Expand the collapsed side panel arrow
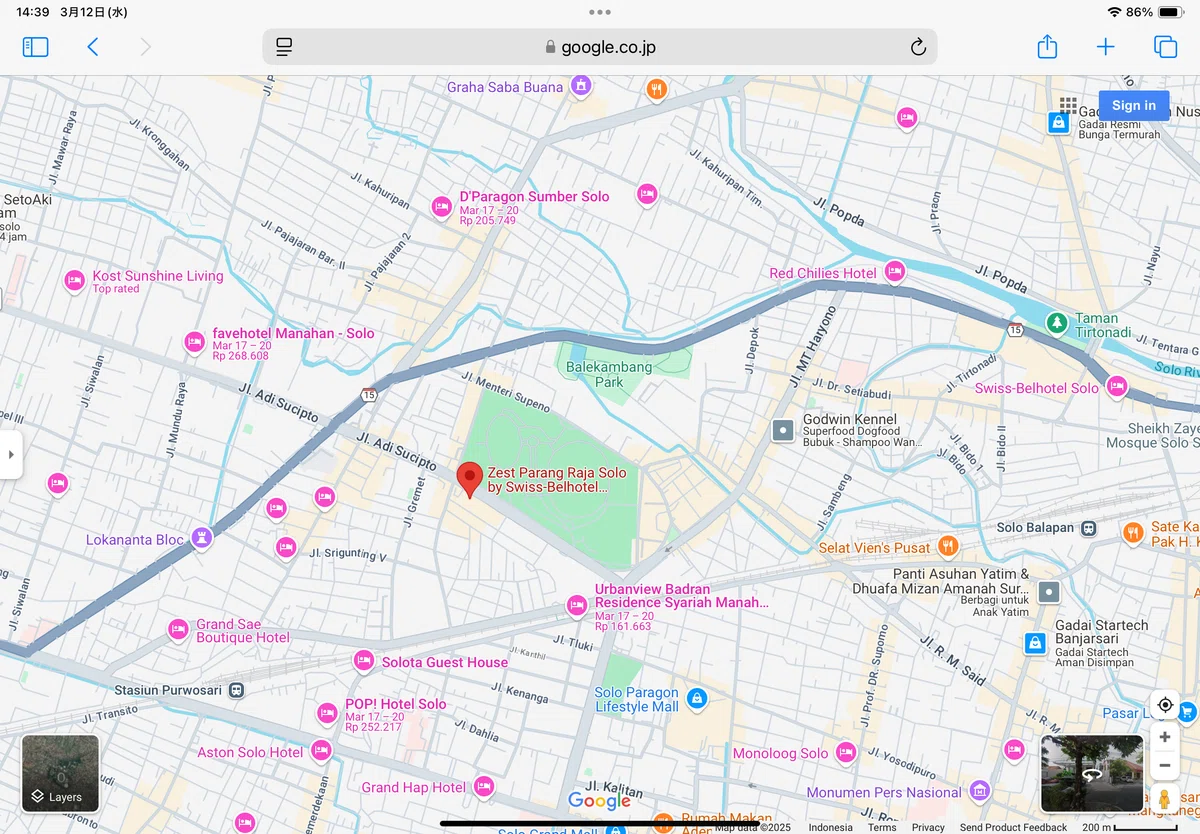1200x834 pixels. (11, 455)
